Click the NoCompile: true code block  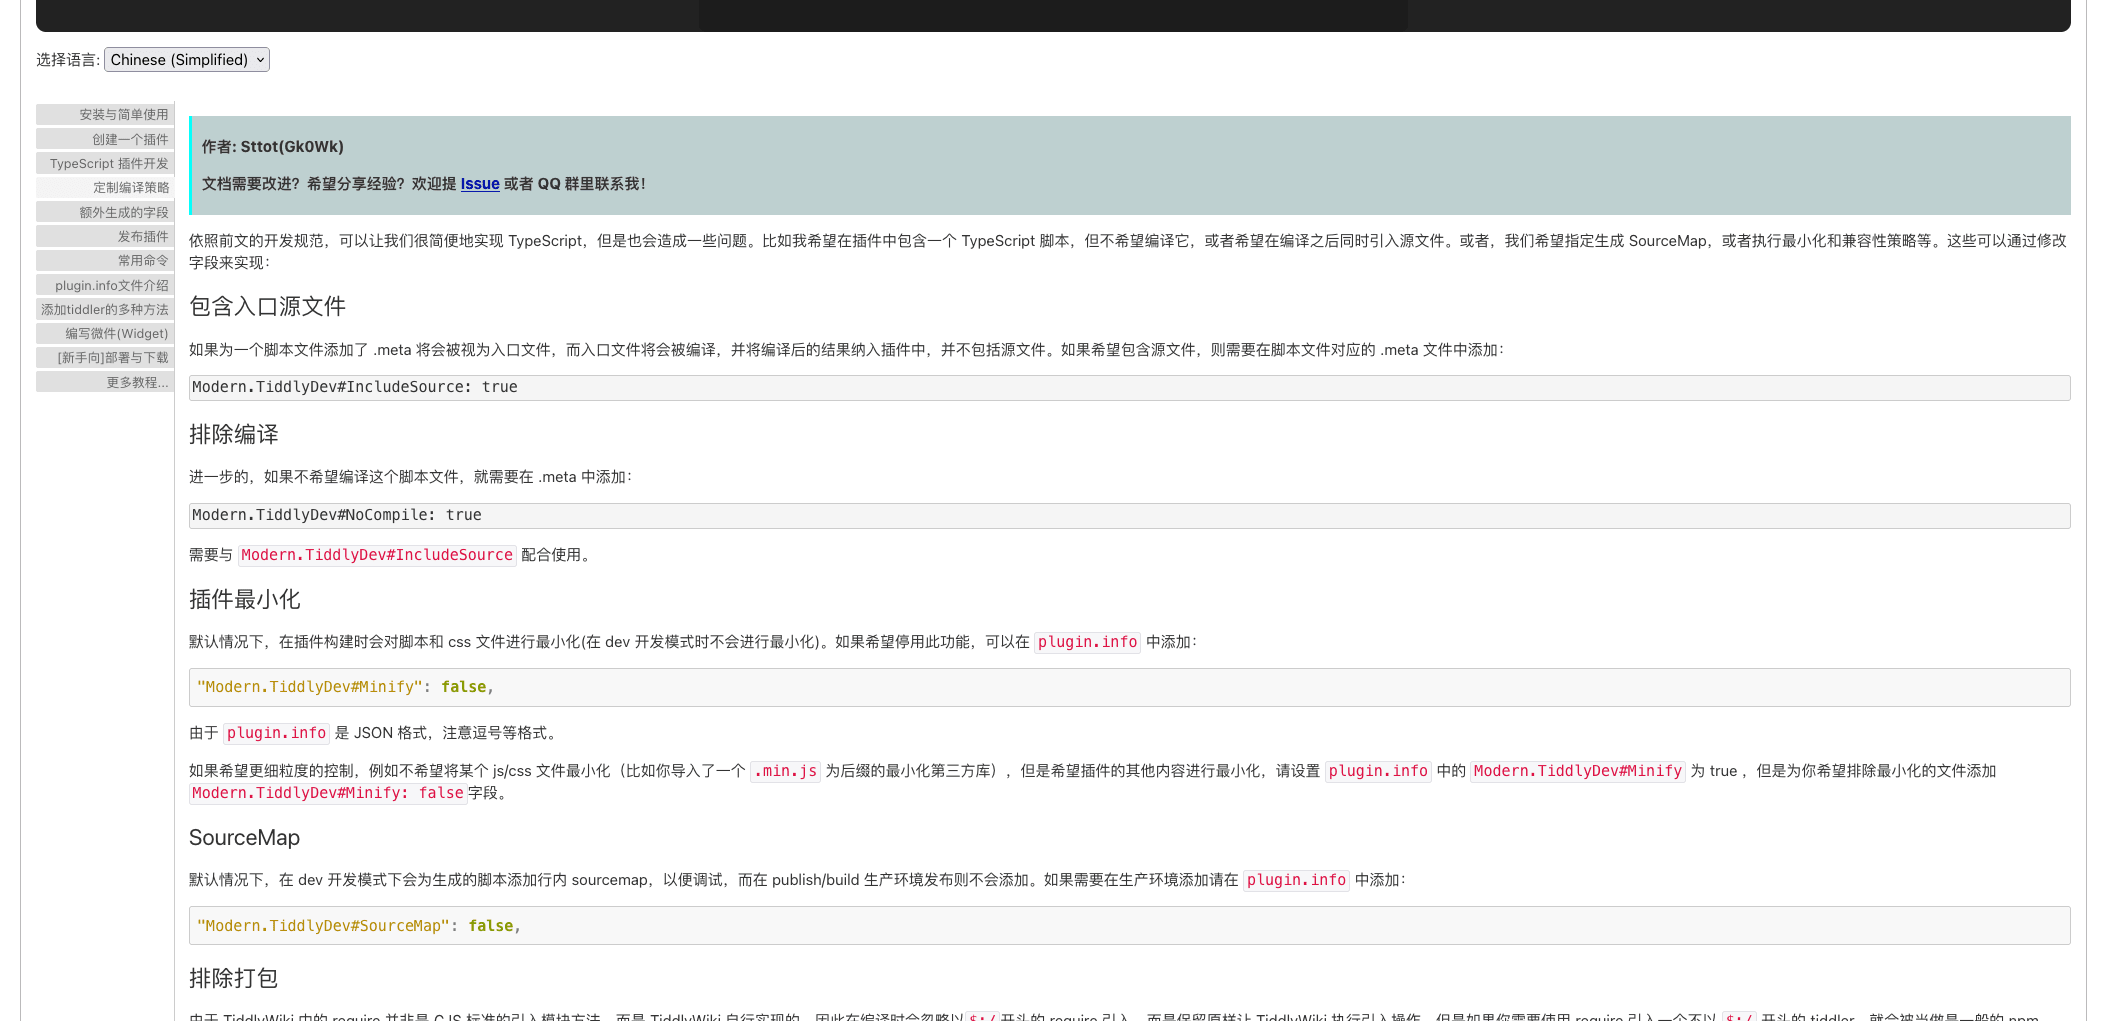tap(1129, 516)
